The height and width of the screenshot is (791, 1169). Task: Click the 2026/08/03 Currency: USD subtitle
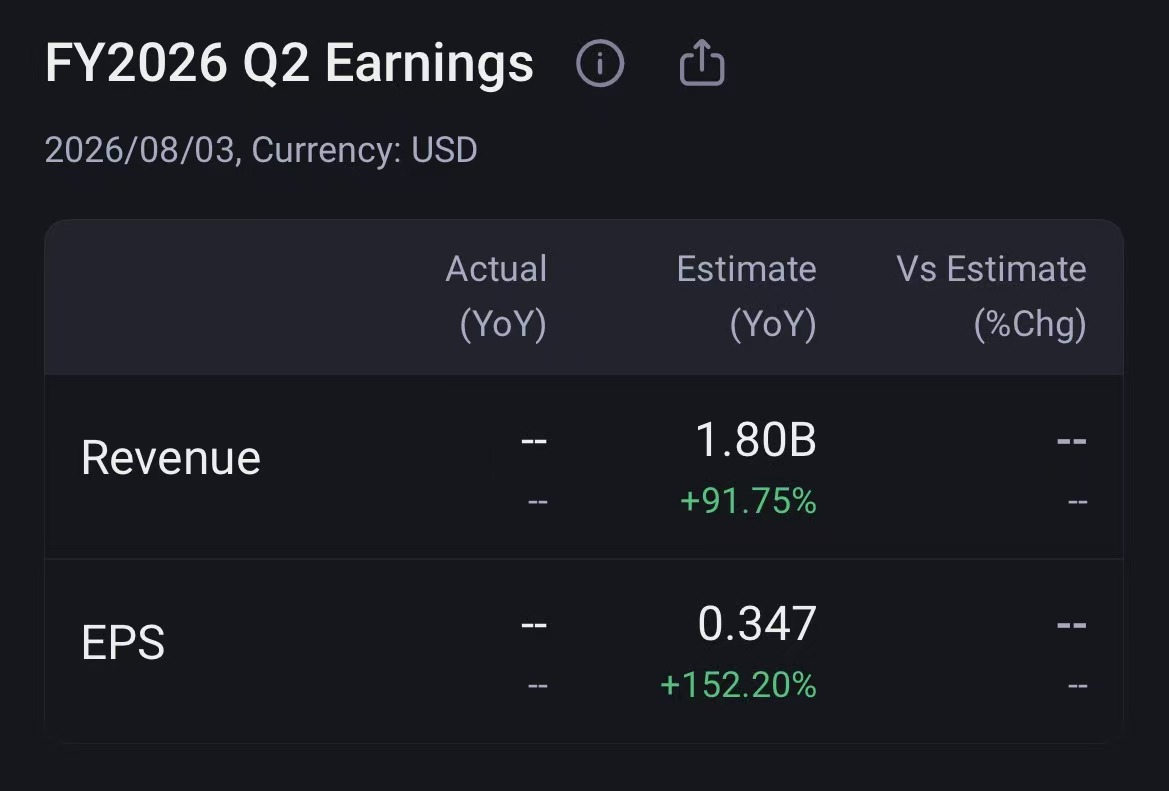(x=261, y=150)
